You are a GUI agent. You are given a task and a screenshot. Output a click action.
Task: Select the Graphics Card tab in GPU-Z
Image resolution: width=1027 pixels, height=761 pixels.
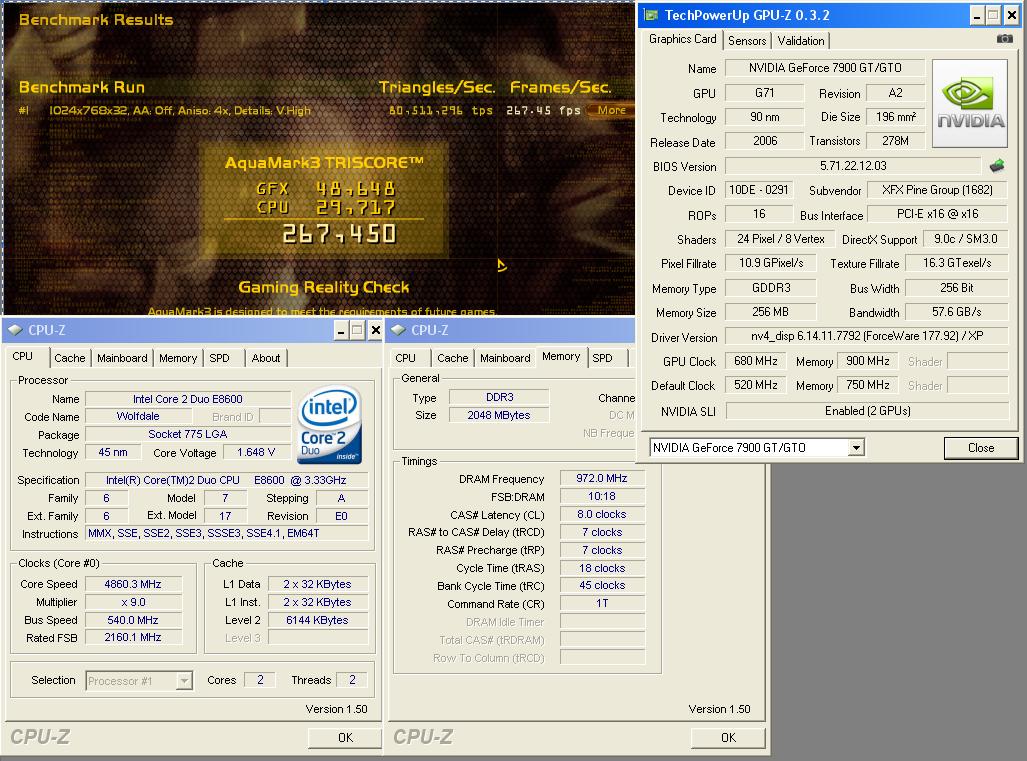click(682, 39)
